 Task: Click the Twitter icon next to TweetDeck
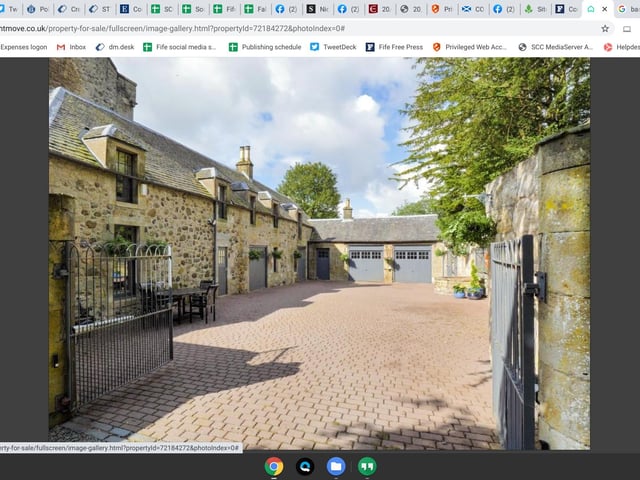pyautogui.click(x=314, y=47)
